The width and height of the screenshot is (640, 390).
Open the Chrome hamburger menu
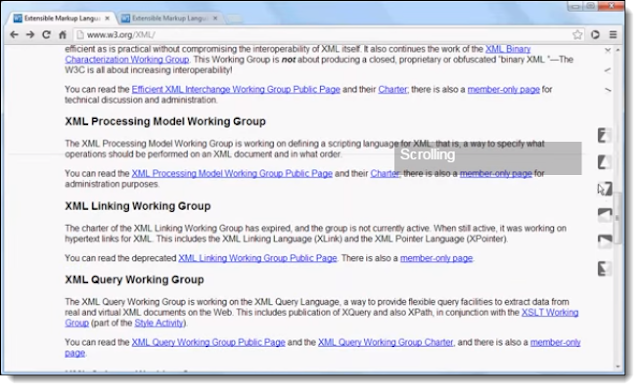(613, 35)
